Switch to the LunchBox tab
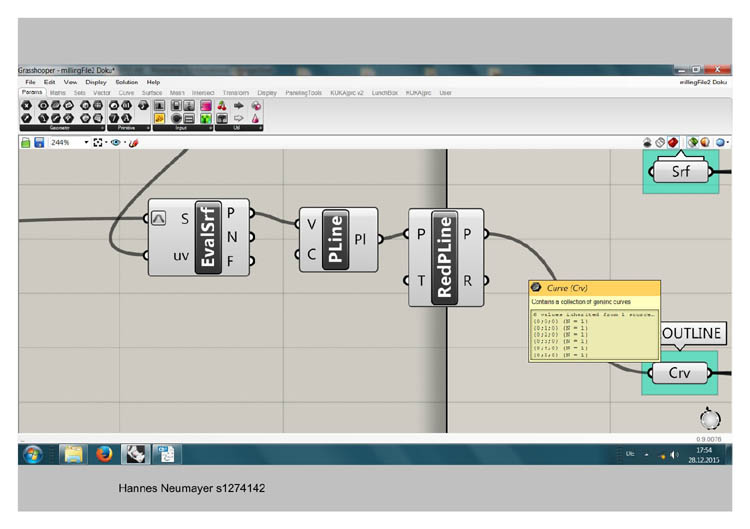Viewport: 750px width, 529px height. pos(385,93)
